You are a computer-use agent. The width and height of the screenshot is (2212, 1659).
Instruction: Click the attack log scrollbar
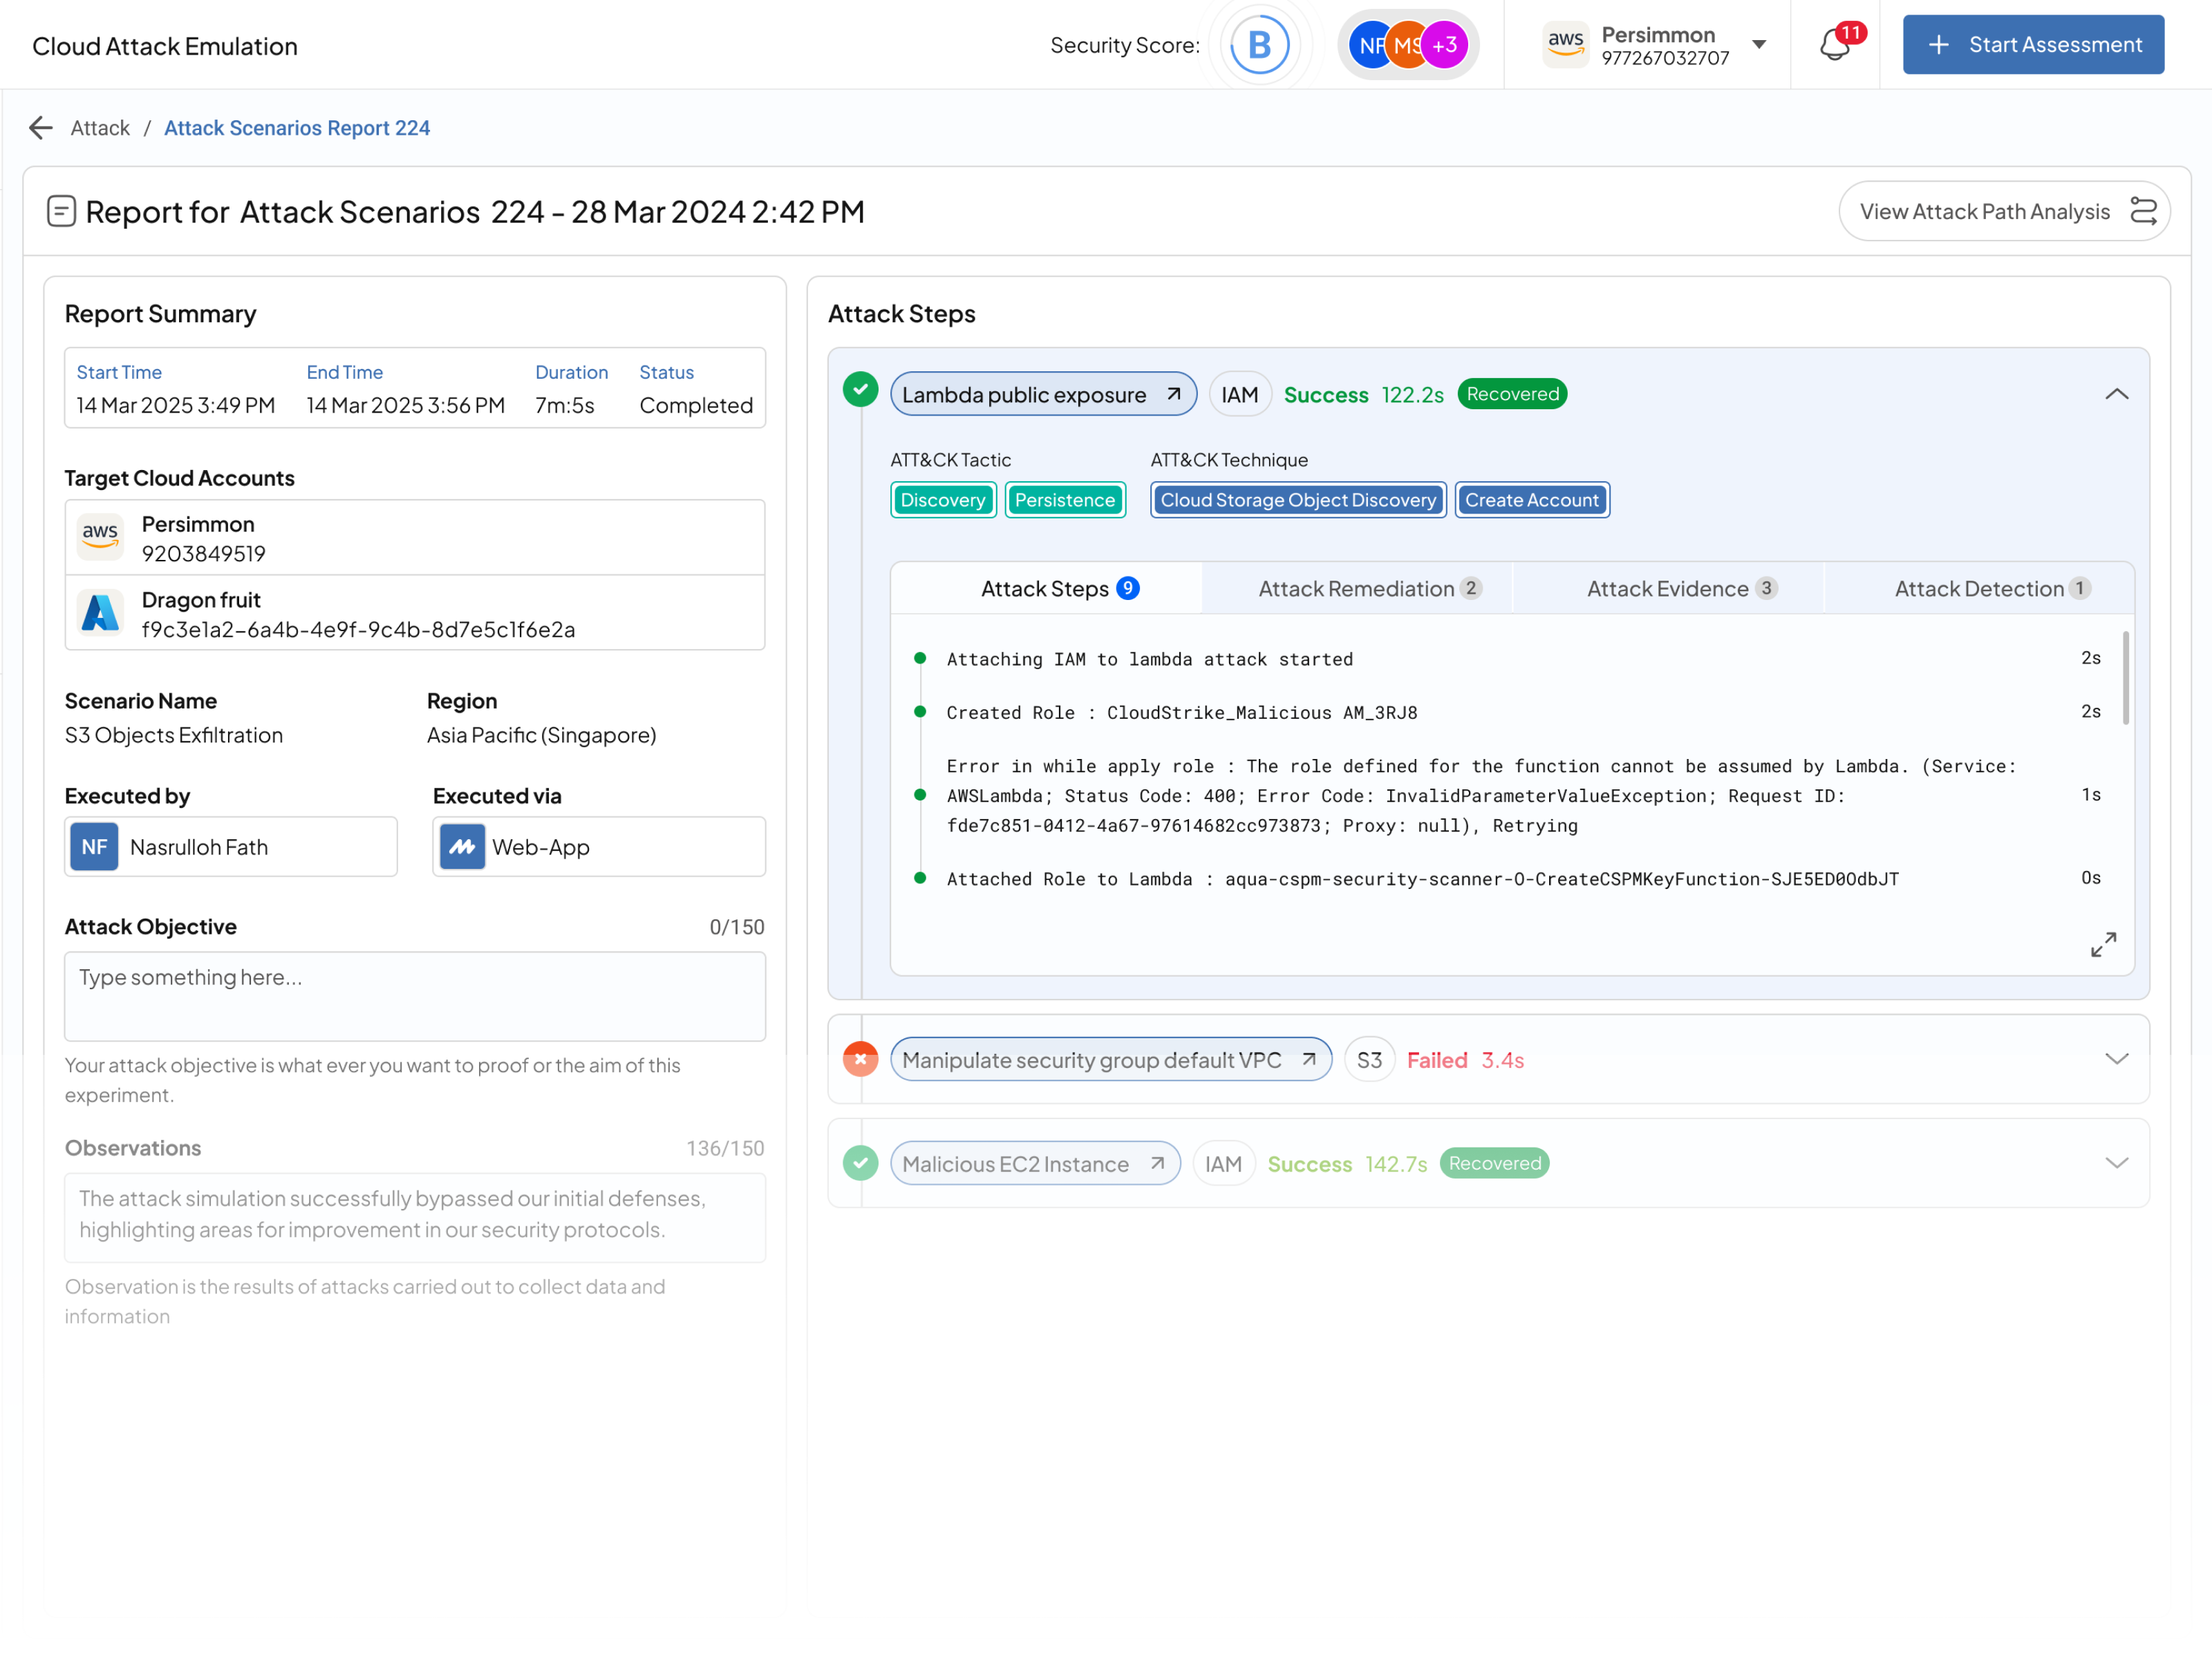tap(2125, 678)
